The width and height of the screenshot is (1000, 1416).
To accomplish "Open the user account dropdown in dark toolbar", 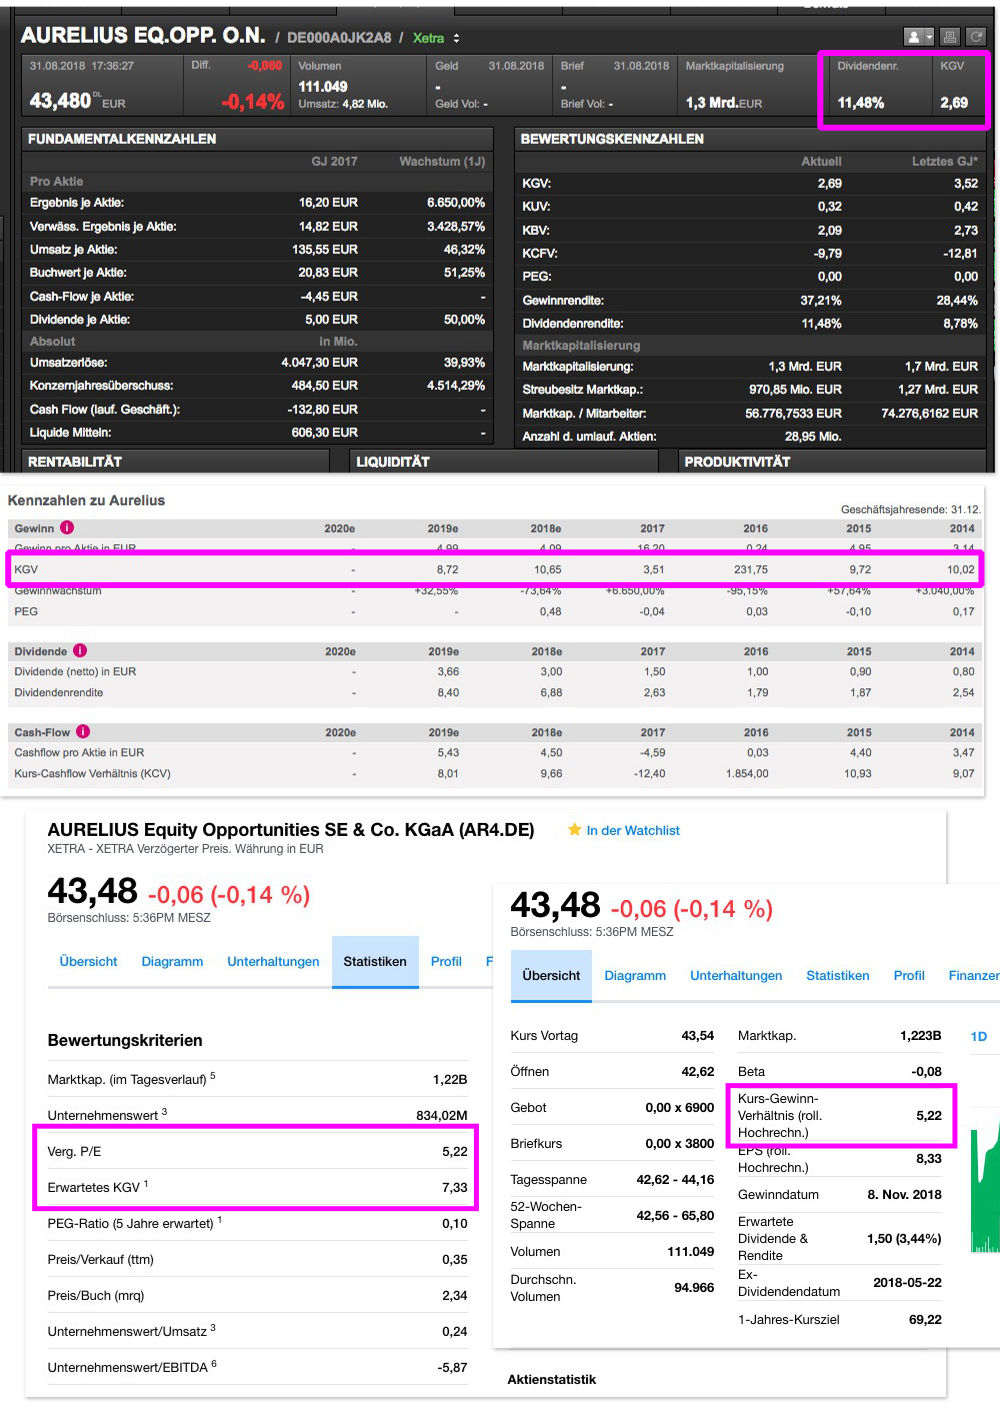I will (918, 37).
